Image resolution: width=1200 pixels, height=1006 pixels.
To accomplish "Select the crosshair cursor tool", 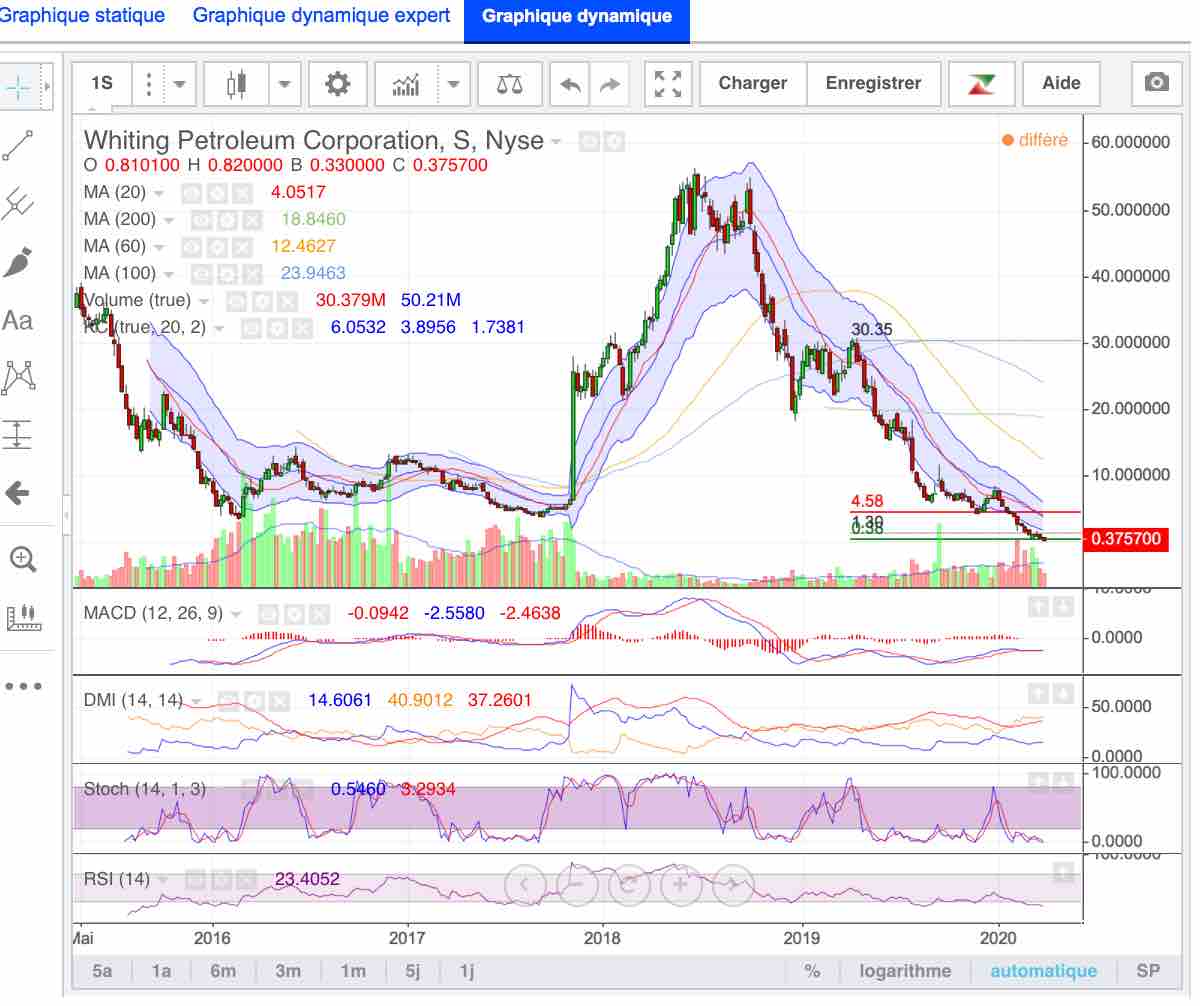I will (18, 86).
